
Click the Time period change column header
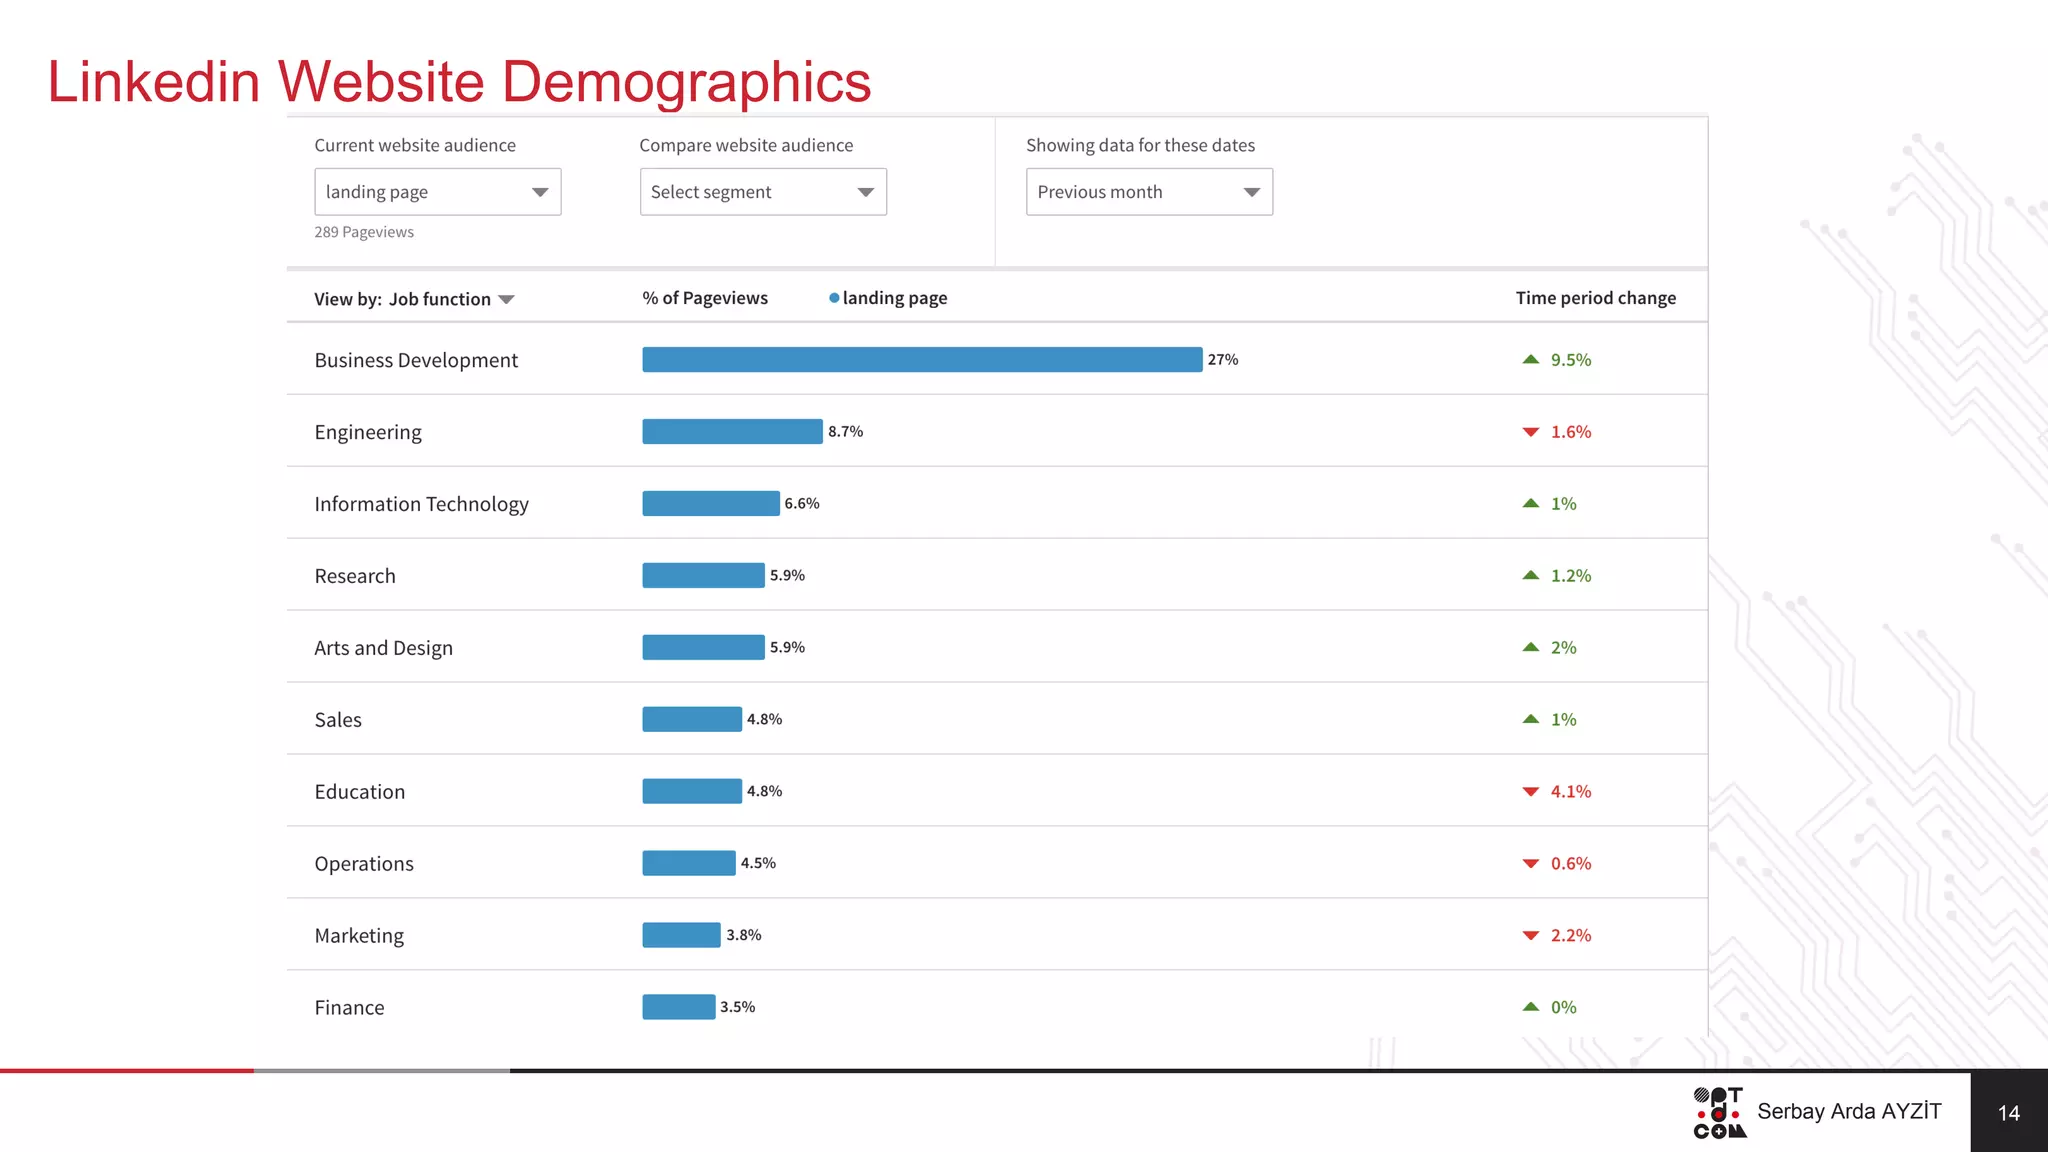[1596, 298]
